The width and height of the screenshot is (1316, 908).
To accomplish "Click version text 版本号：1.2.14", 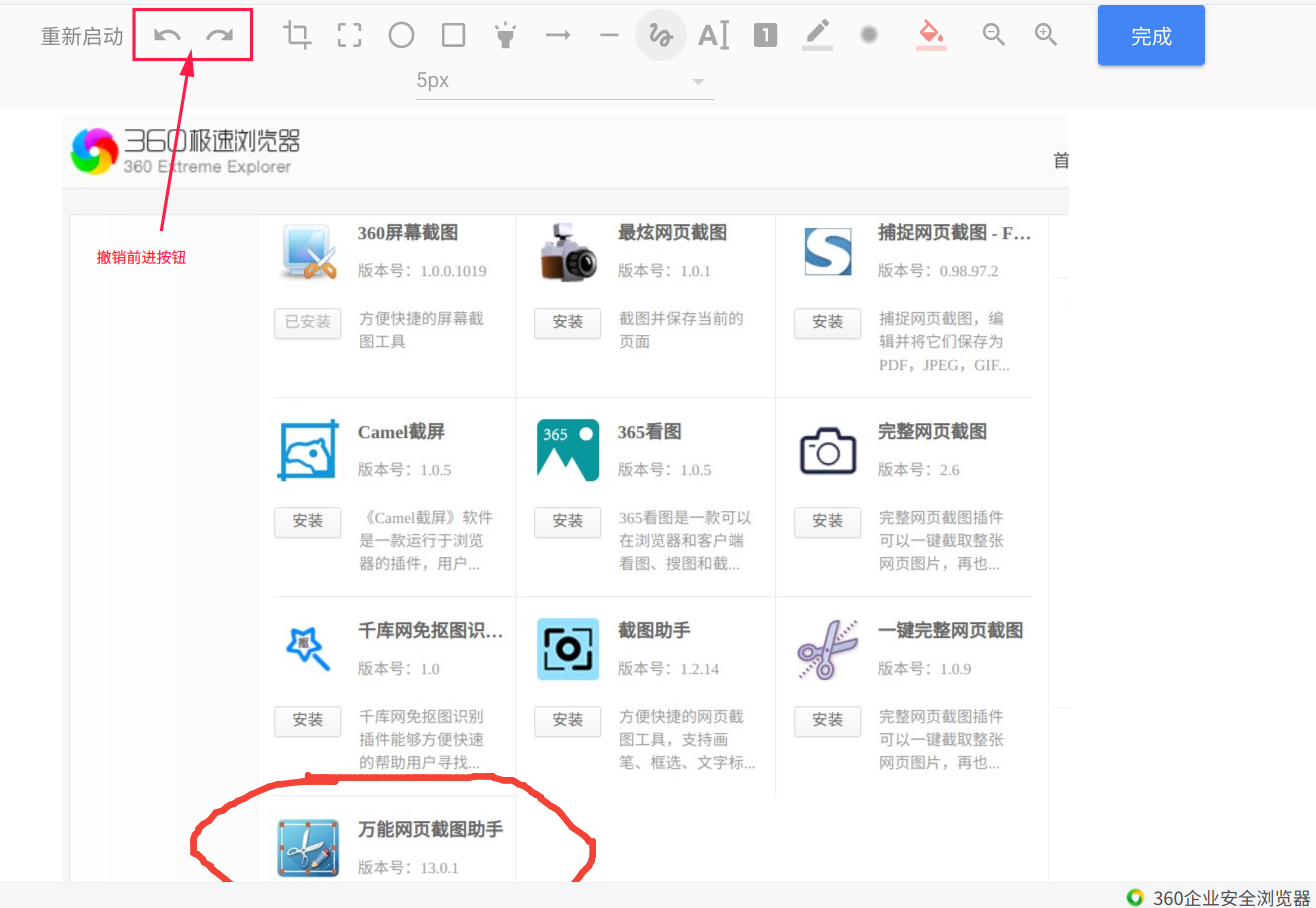I will [668, 669].
